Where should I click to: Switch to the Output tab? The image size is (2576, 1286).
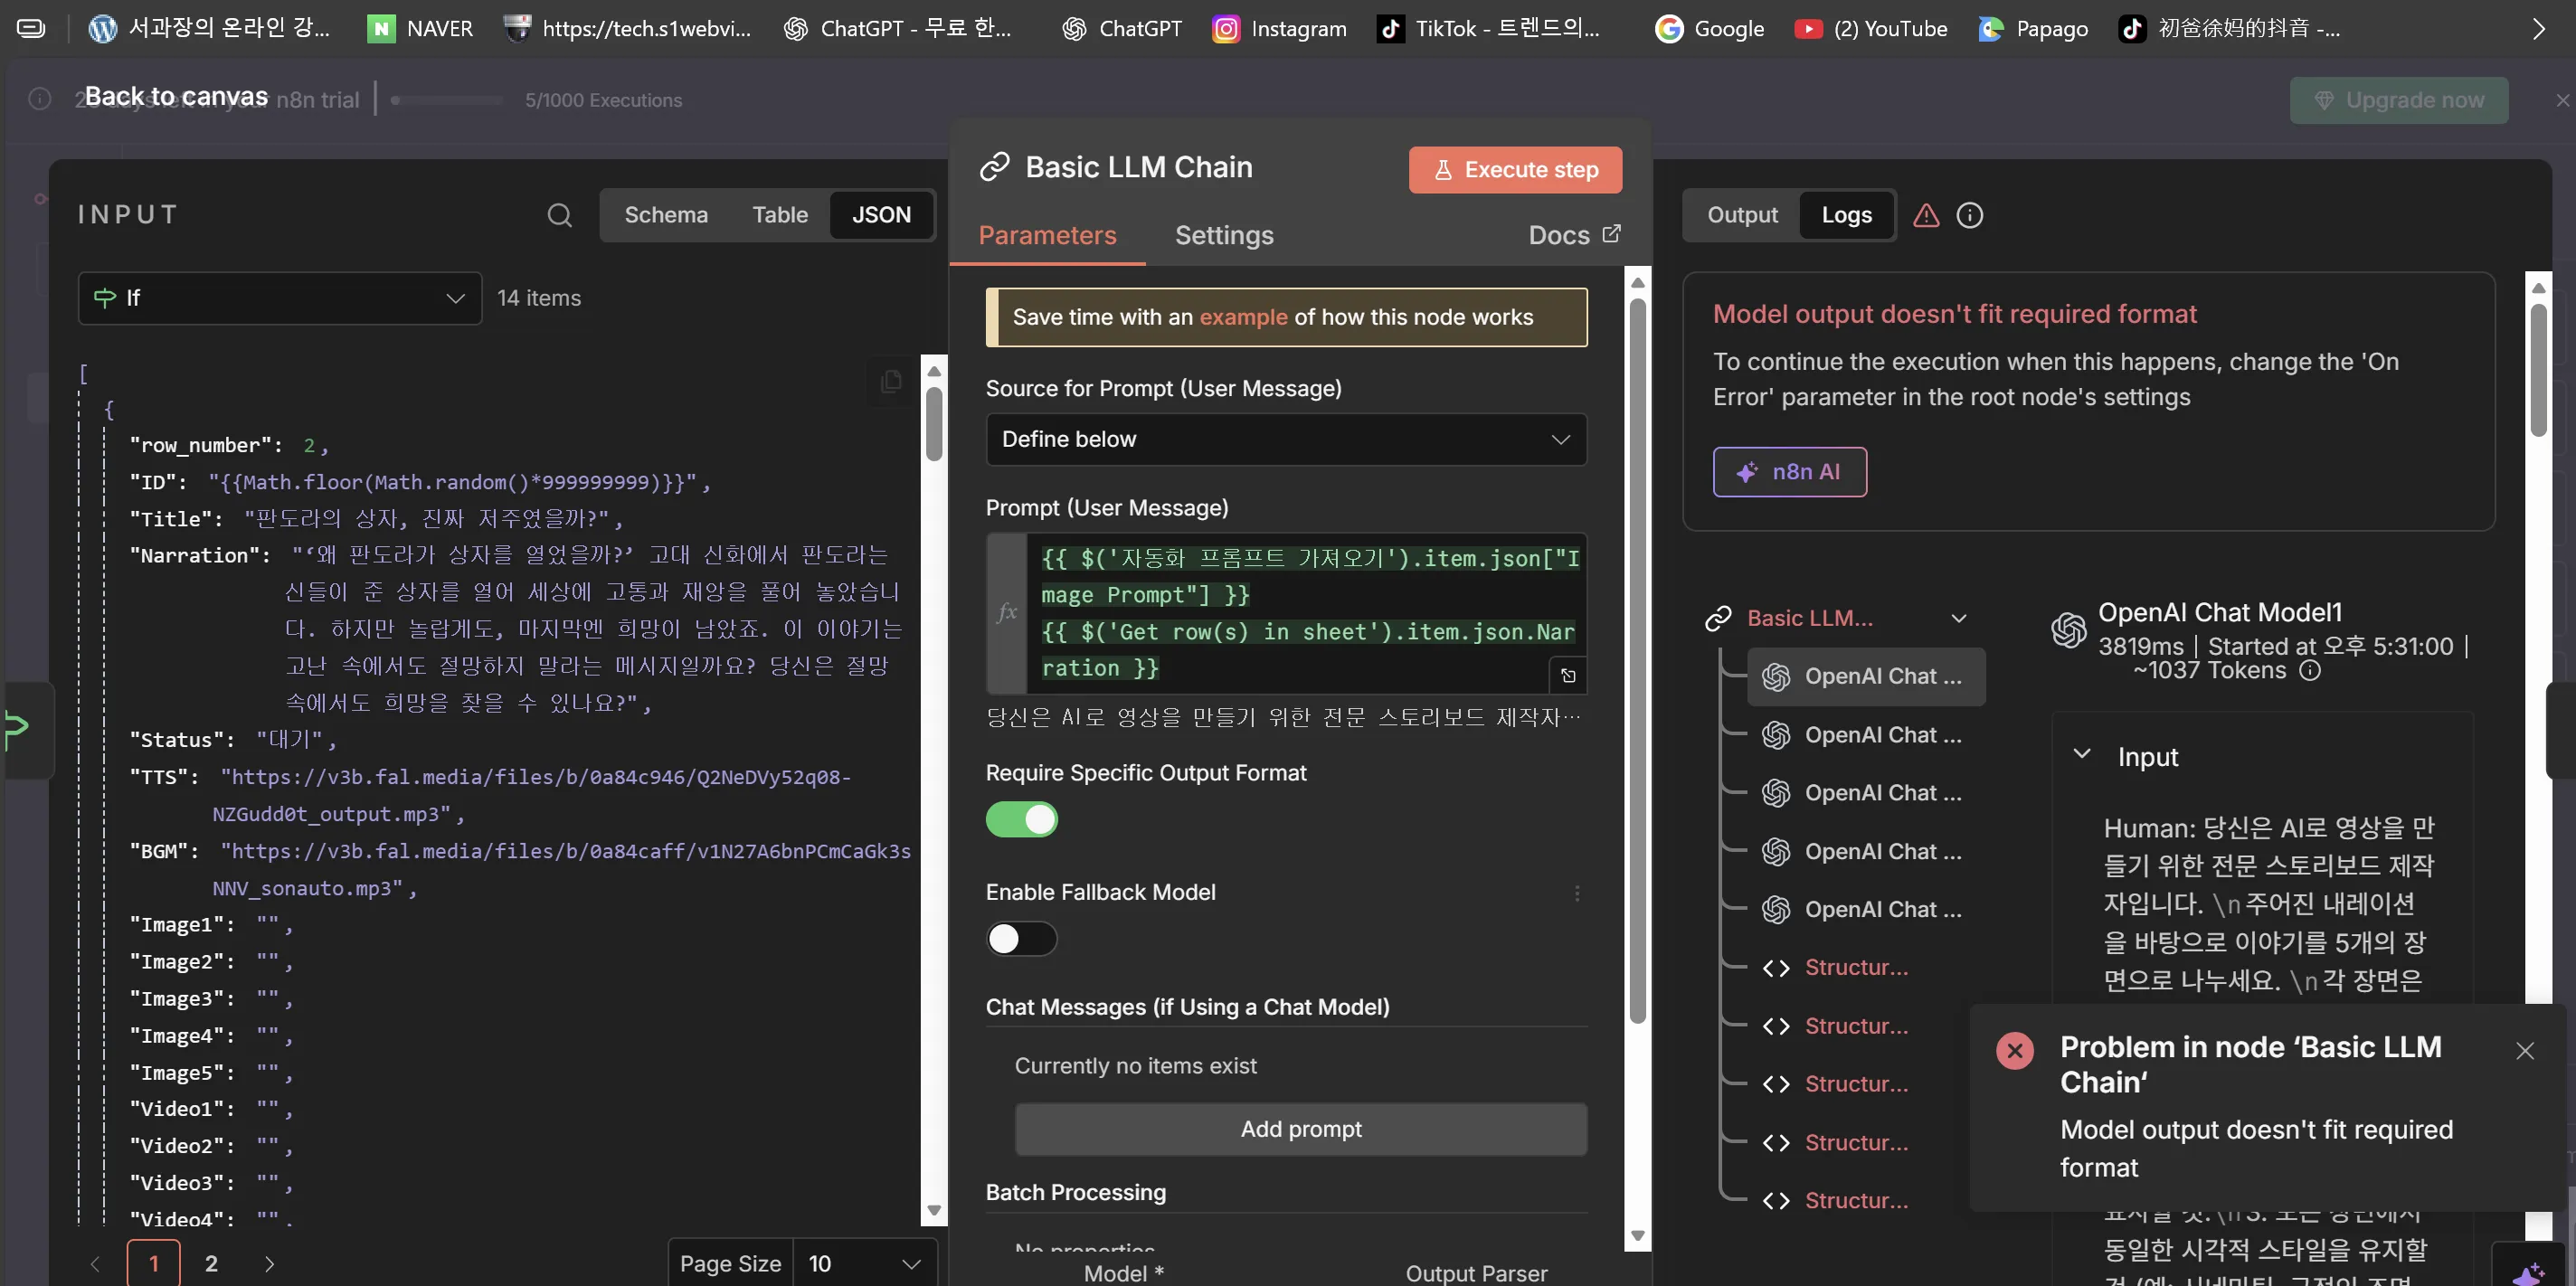(x=1741, y=215)
